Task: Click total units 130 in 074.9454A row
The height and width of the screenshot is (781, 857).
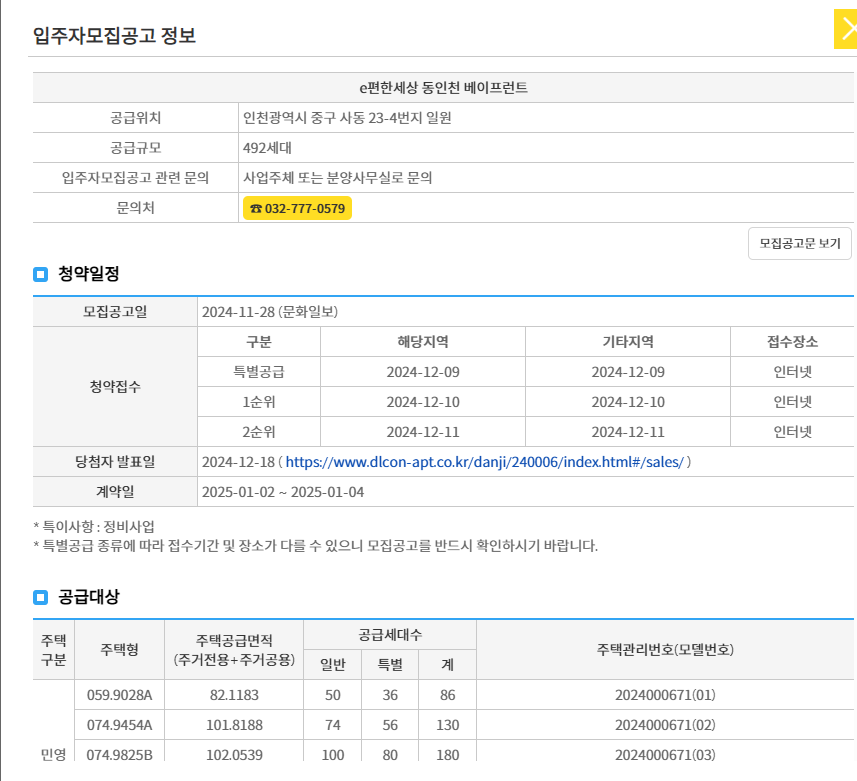Action: tap(448, 725)
